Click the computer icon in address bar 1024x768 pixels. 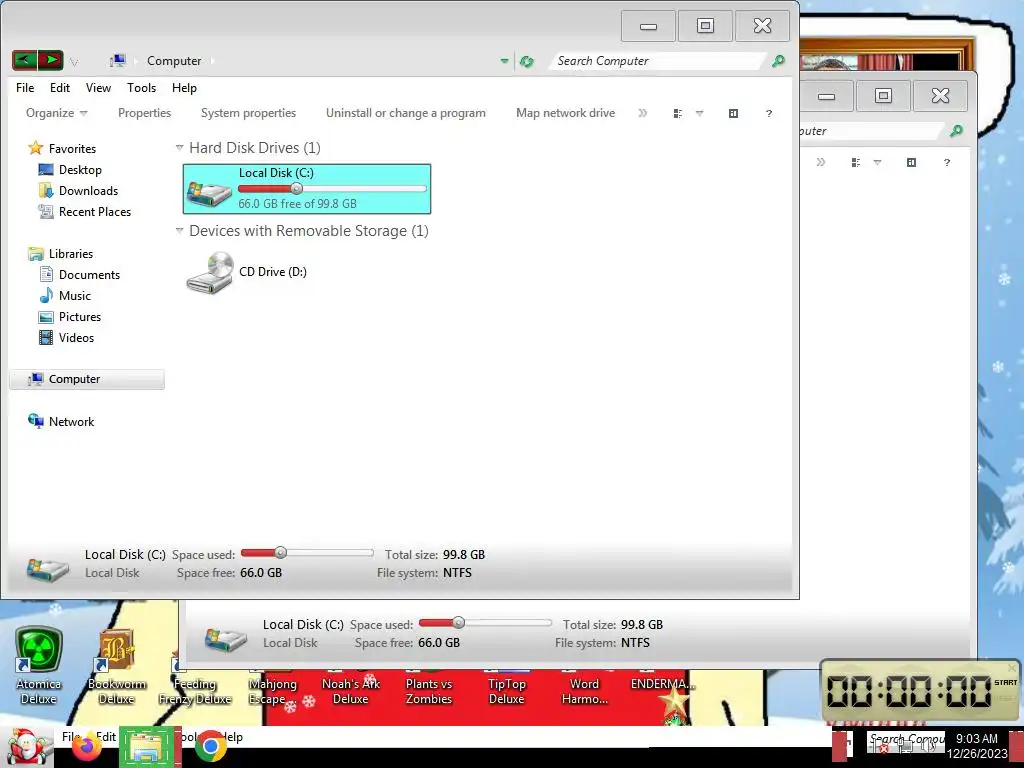[118, 61]
